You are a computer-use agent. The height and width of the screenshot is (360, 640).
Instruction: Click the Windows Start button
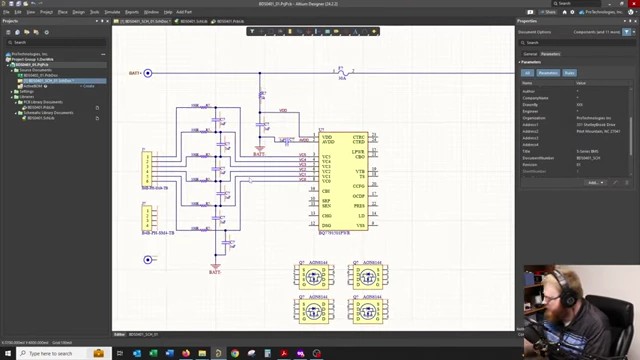8,353
